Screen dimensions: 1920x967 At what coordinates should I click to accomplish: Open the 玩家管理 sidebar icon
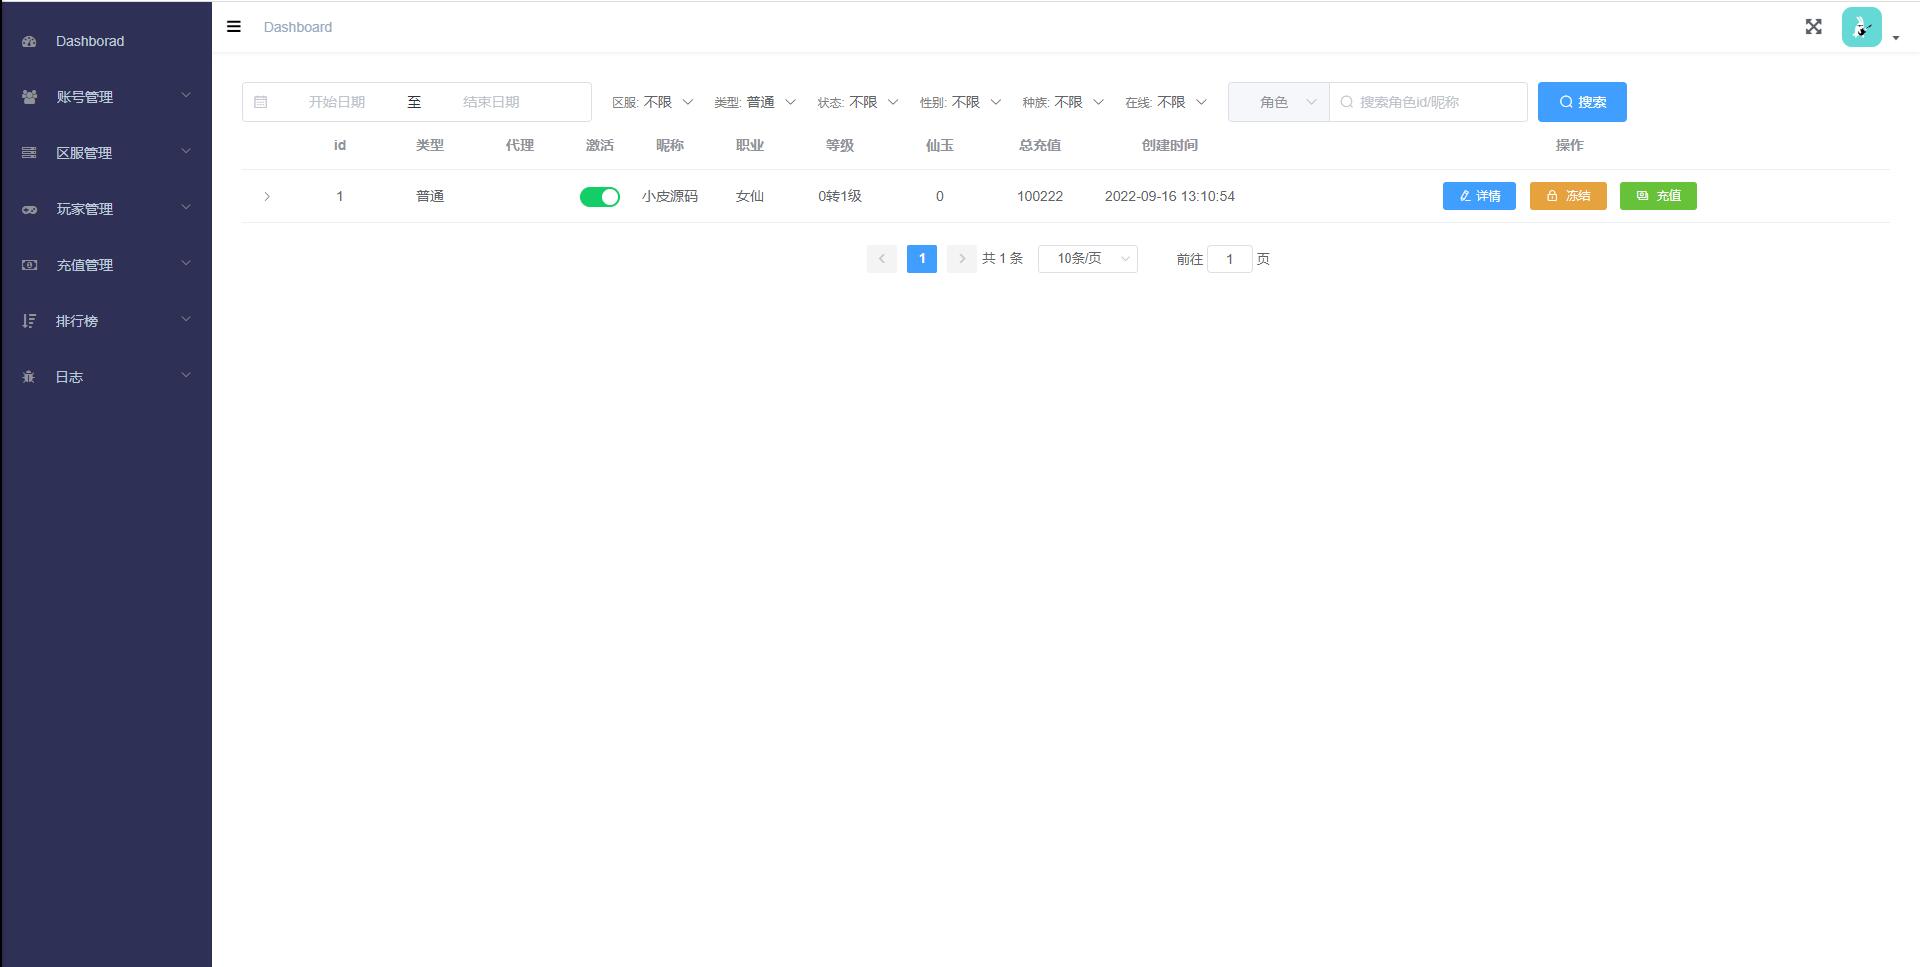point(27,208)
